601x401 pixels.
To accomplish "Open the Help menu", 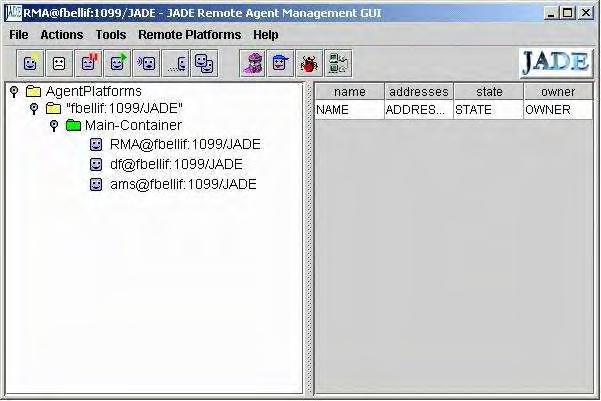I will coord(266,35).
